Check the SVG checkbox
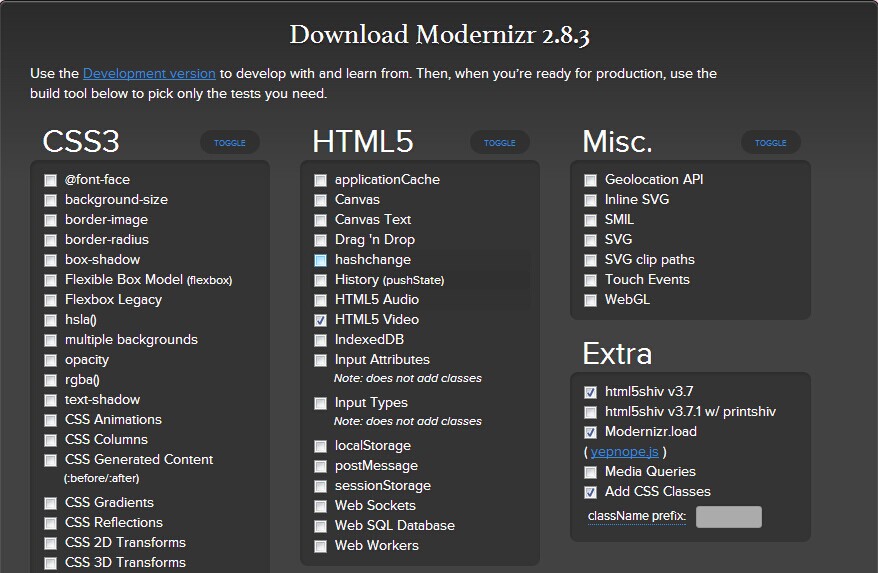Viewport: 878px width, 573px height. (590, 240)
